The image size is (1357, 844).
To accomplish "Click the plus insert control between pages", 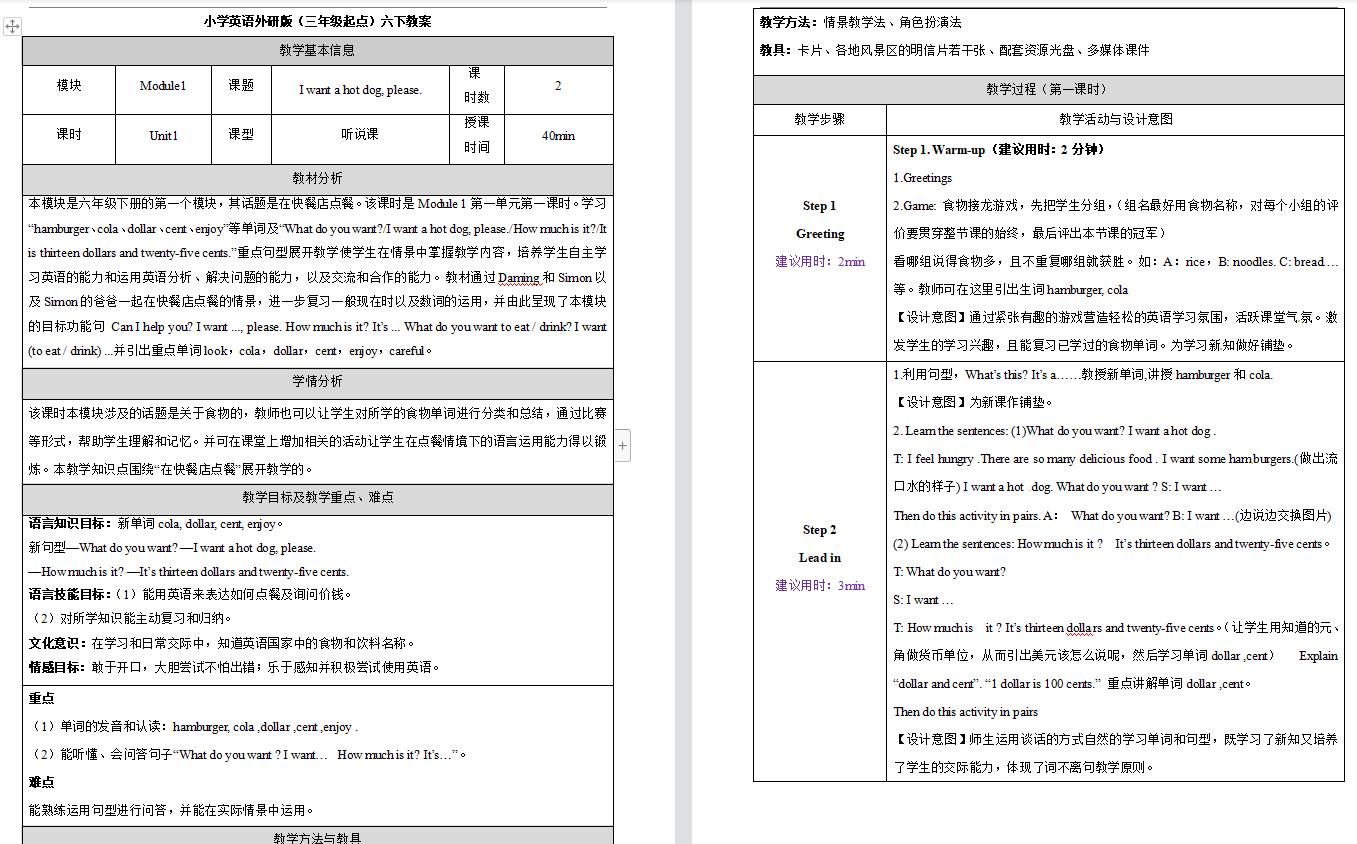I will coord(623,446).
